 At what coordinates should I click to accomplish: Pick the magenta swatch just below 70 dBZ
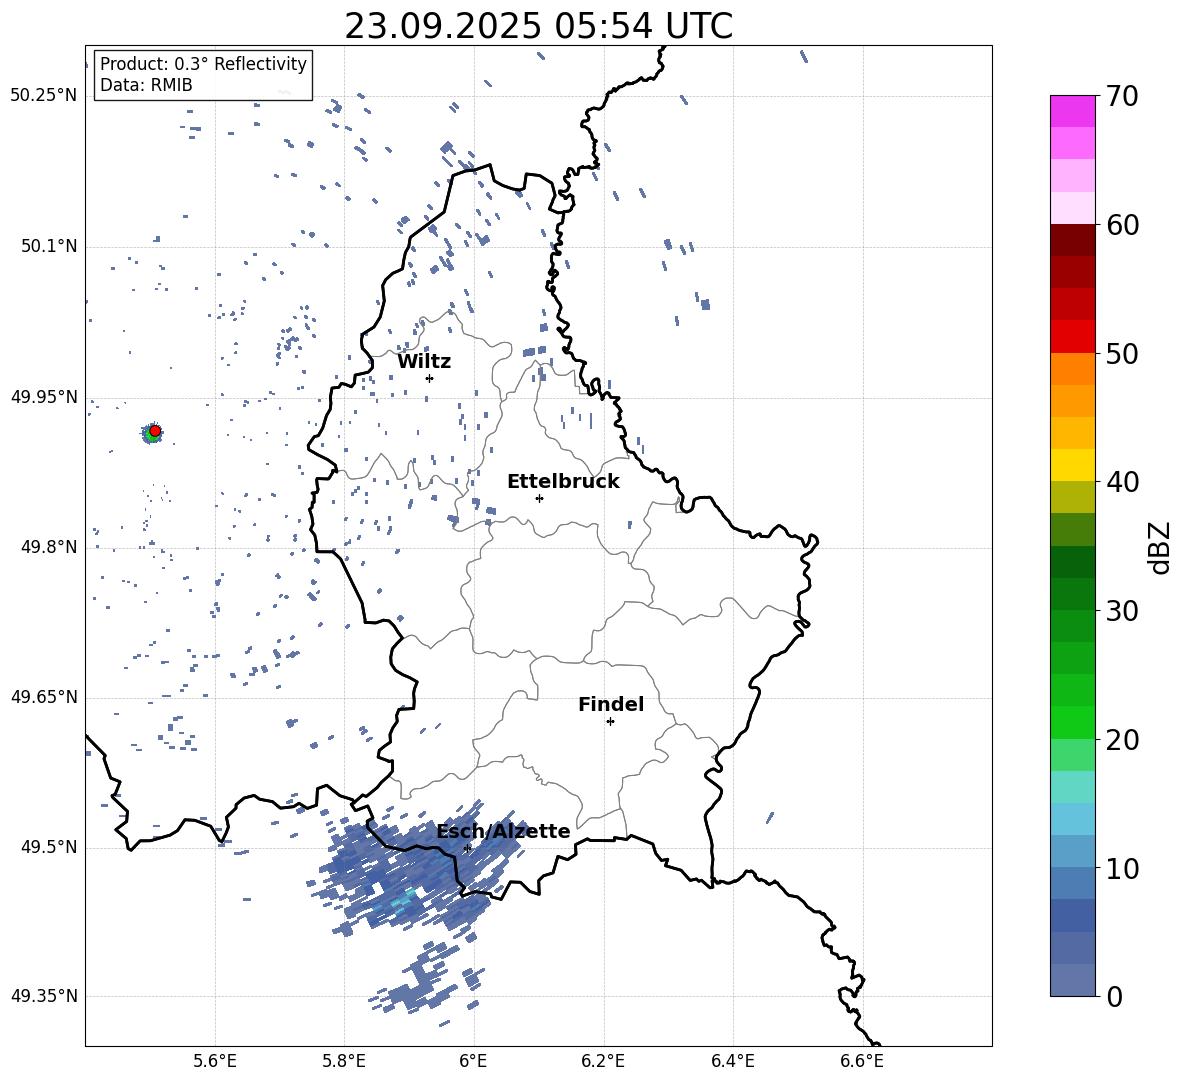(x=1072, y=112)
